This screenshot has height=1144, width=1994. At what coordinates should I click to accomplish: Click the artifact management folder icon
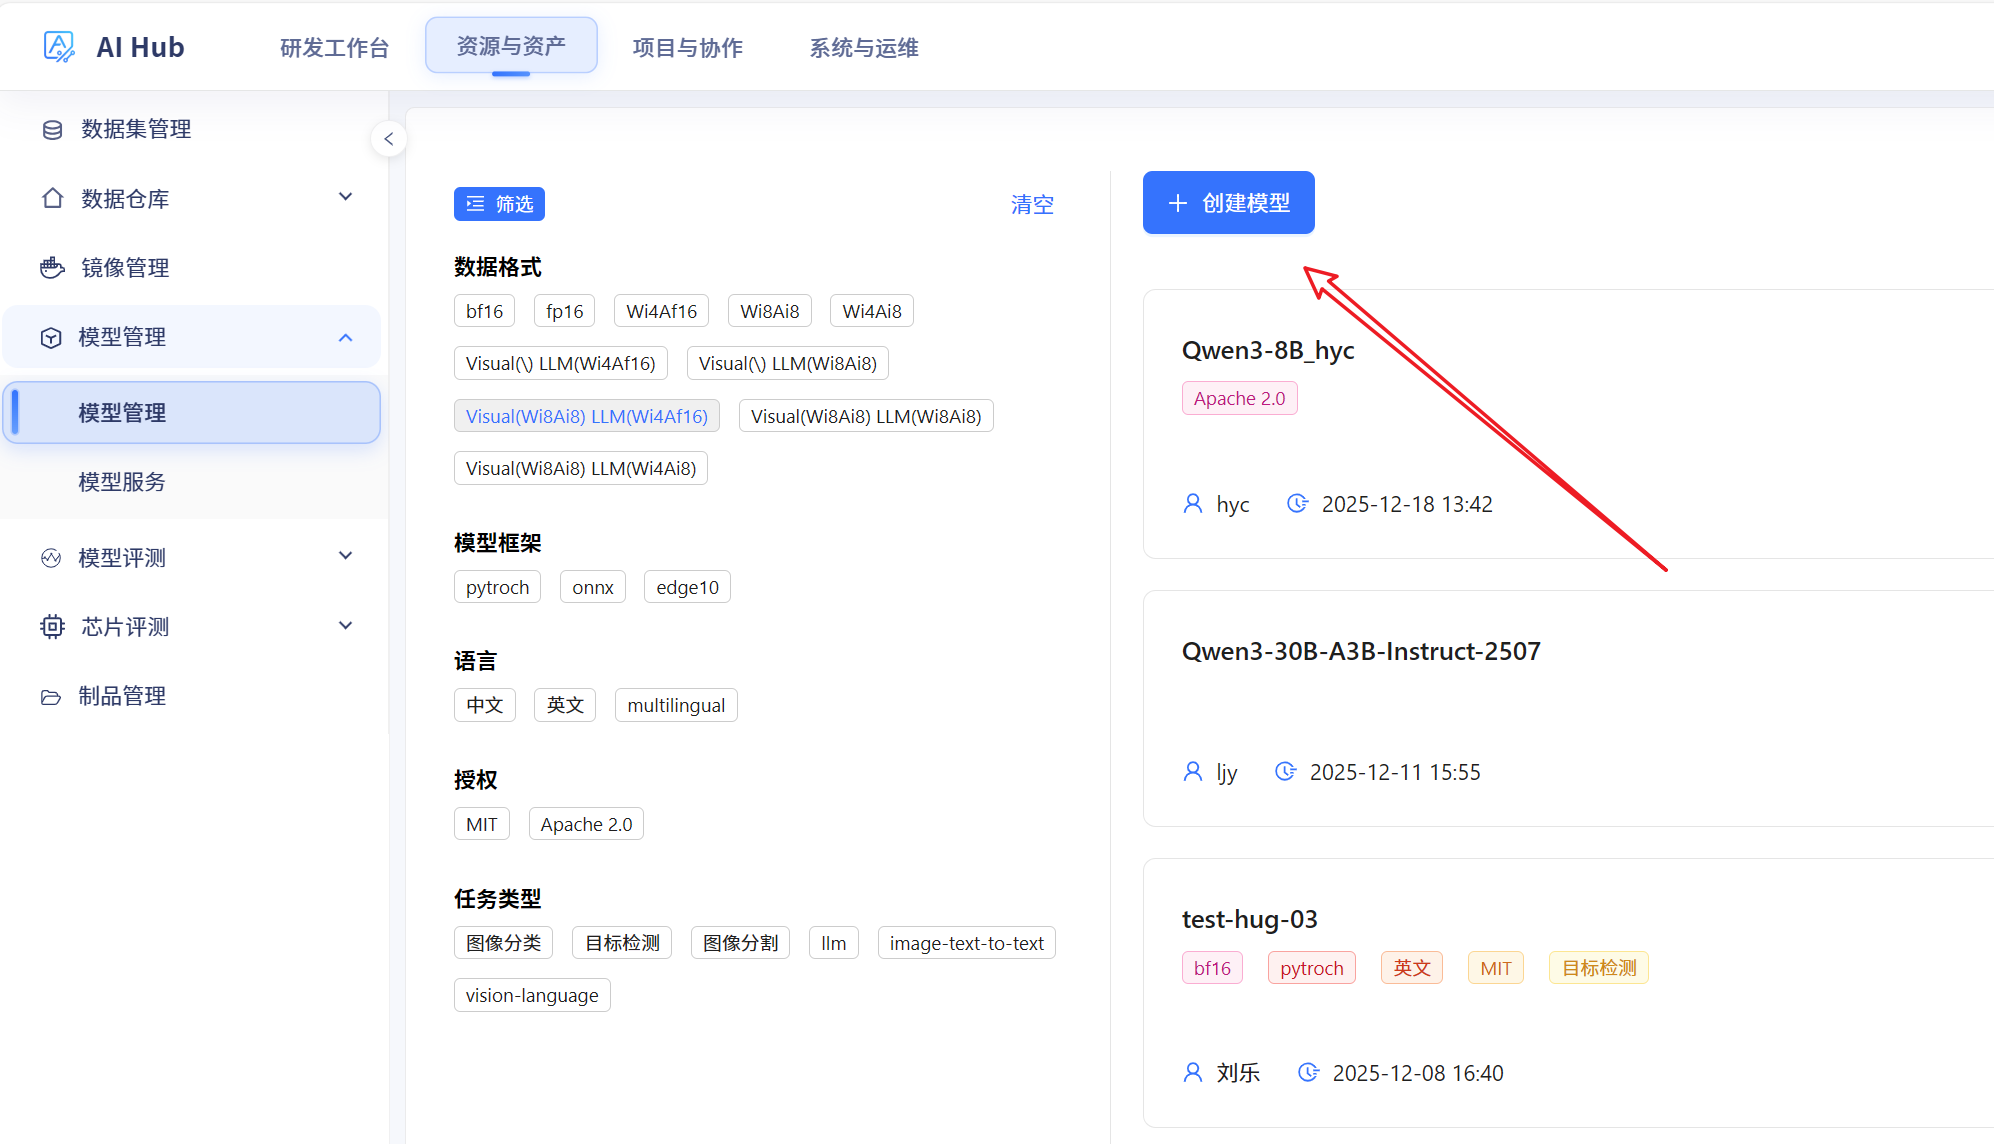51,697
